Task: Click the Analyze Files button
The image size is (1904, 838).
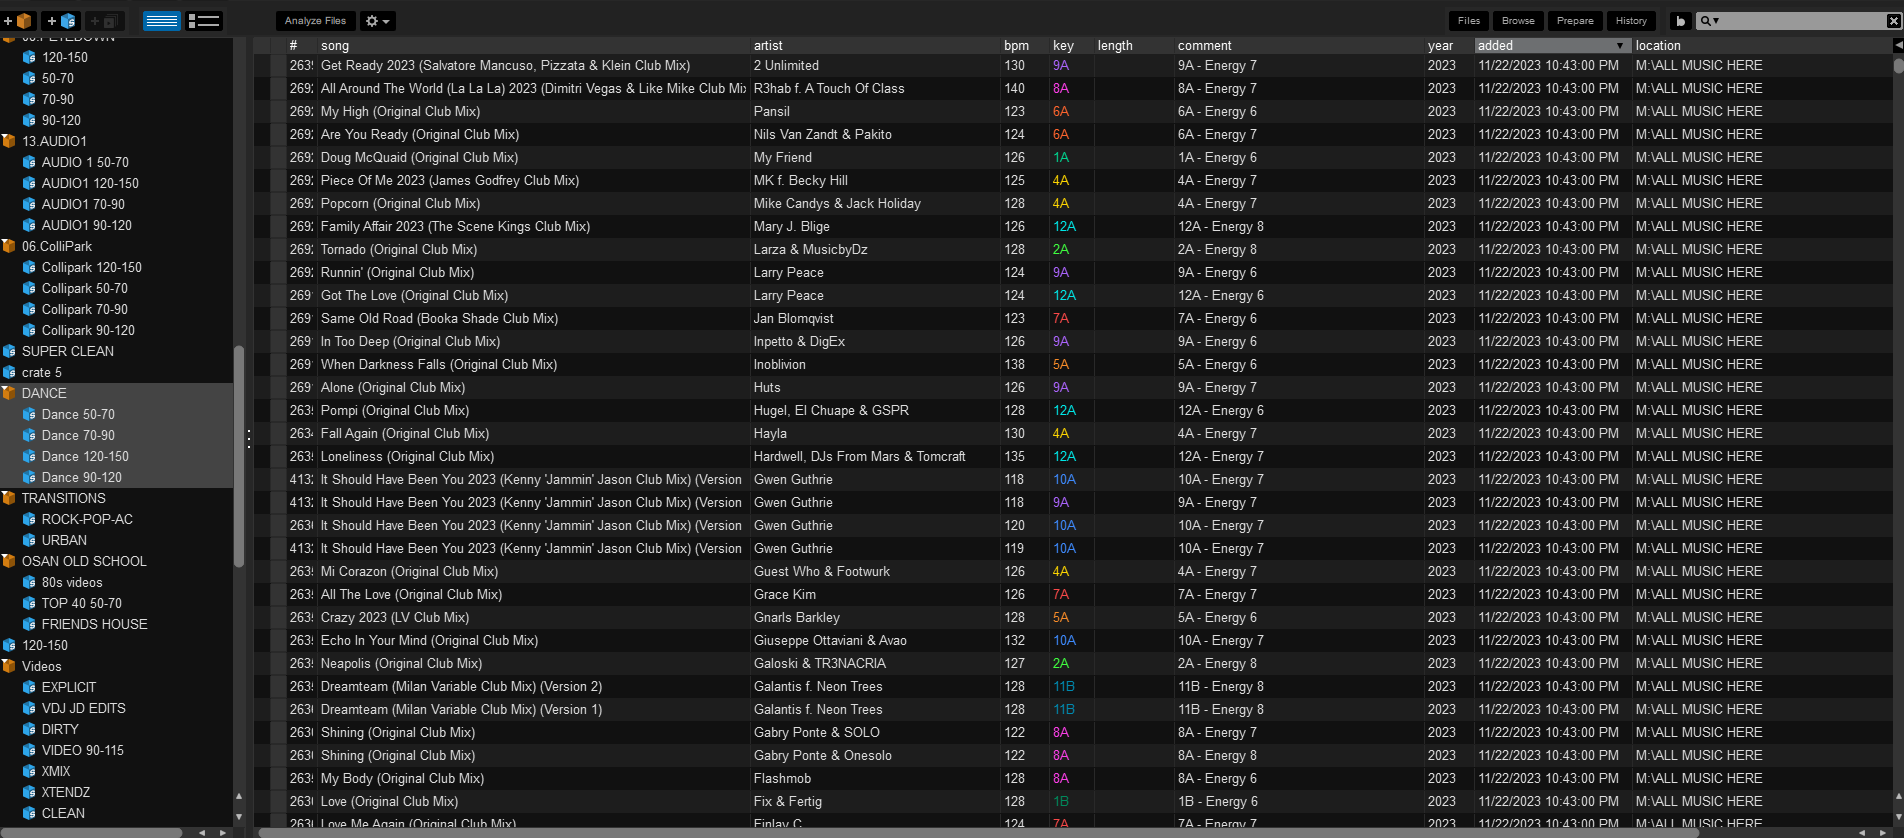Action: point(315,20)
